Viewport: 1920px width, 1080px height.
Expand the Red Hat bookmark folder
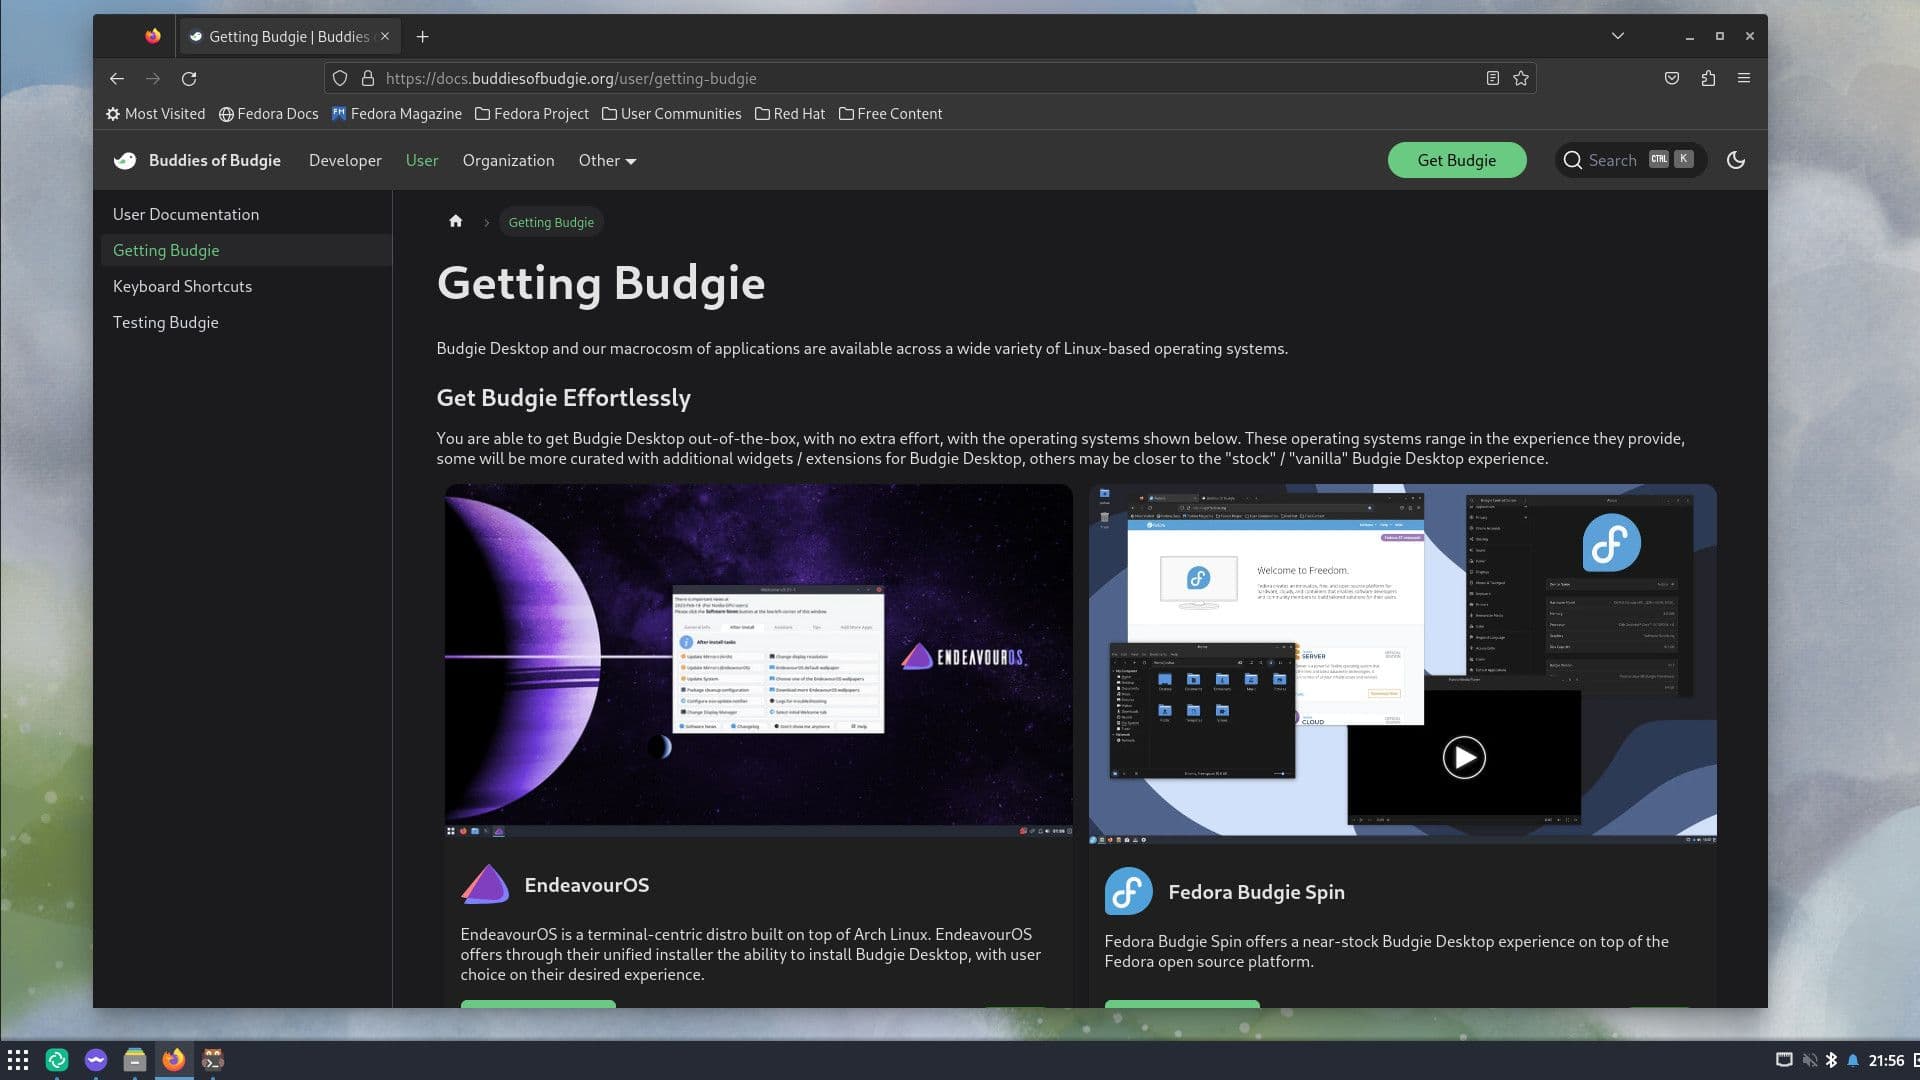point(790,114)
